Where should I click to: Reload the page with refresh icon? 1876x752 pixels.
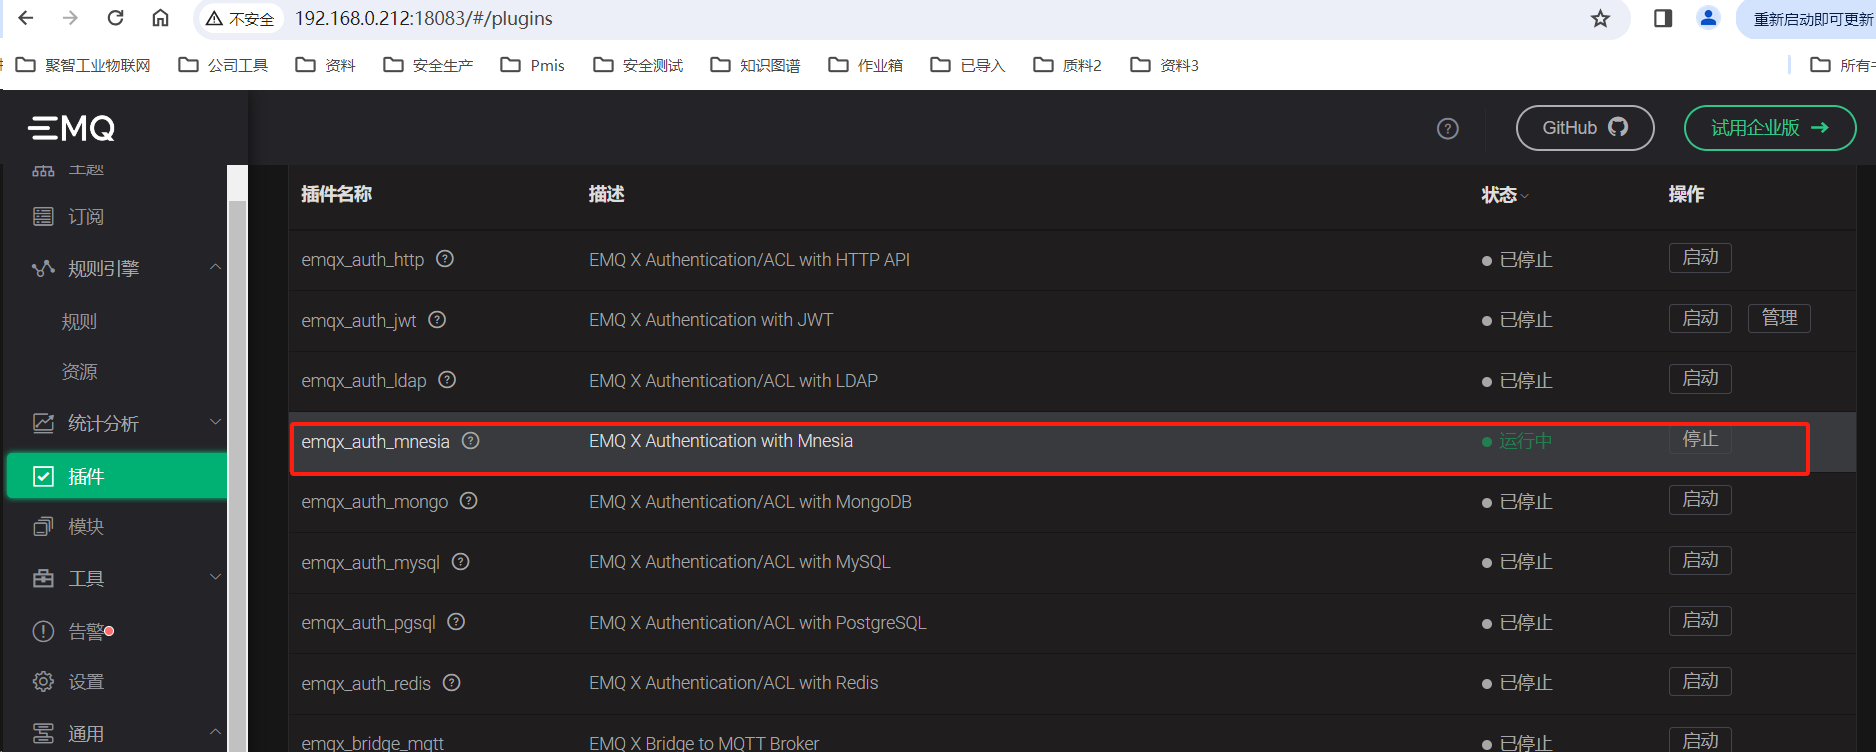[x=116, y=18]
